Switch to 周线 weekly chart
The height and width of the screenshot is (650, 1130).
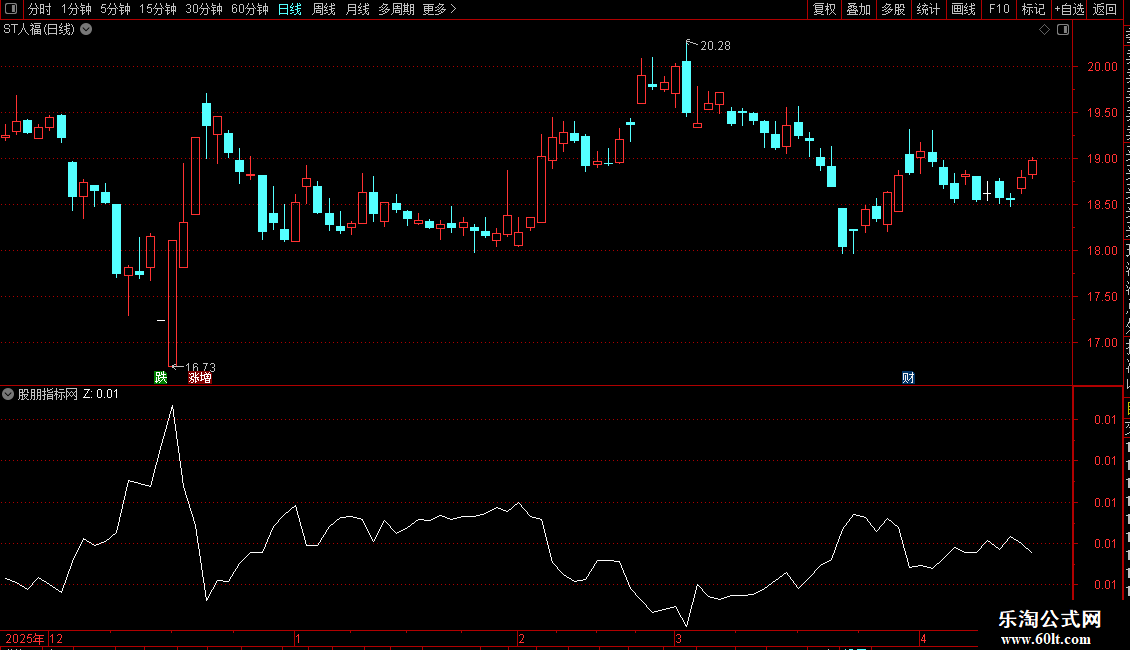(324, 9)
